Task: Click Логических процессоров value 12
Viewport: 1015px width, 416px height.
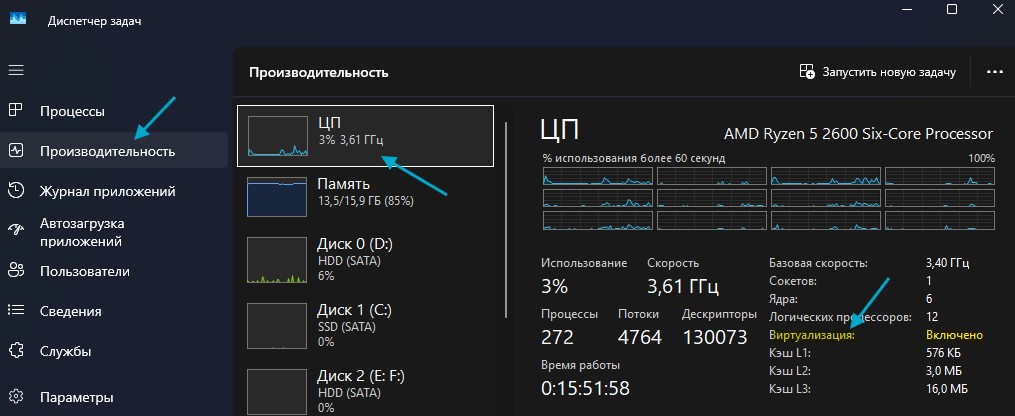Action: pos(931,317)
